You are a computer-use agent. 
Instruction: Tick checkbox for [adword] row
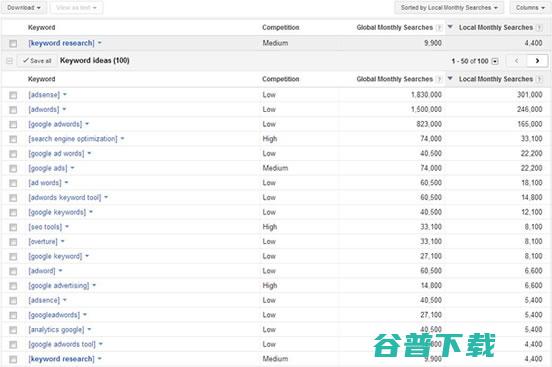(13, 271)
